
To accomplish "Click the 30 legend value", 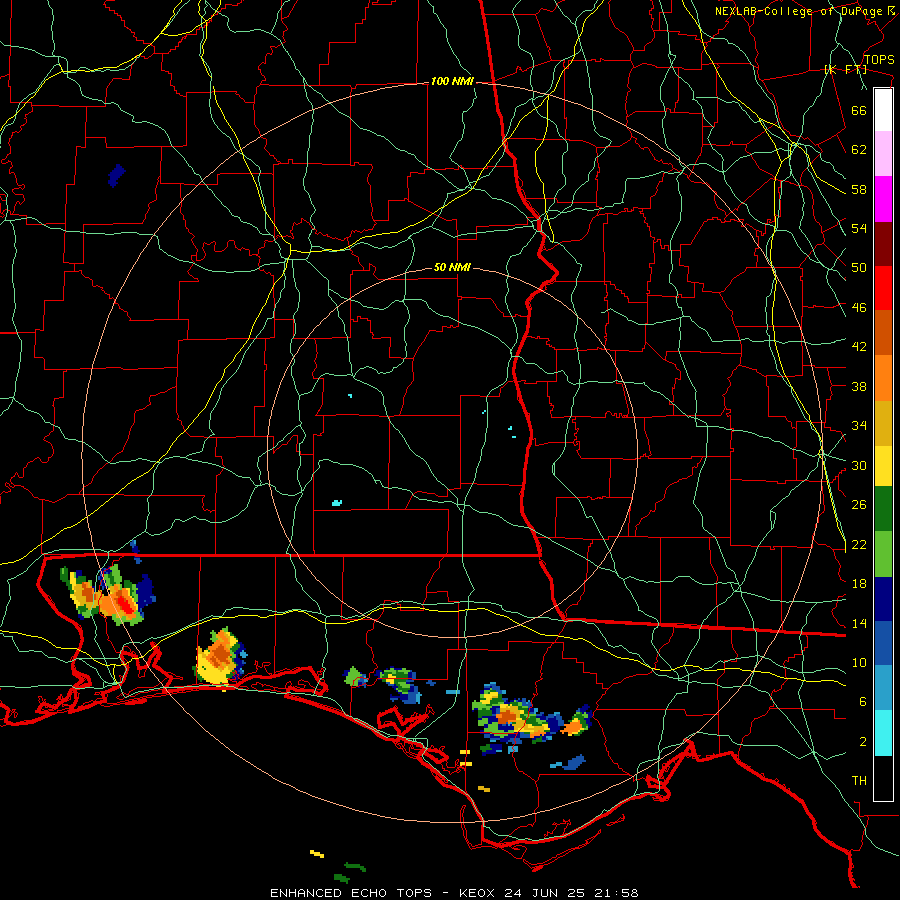I will tap(859, 465).
